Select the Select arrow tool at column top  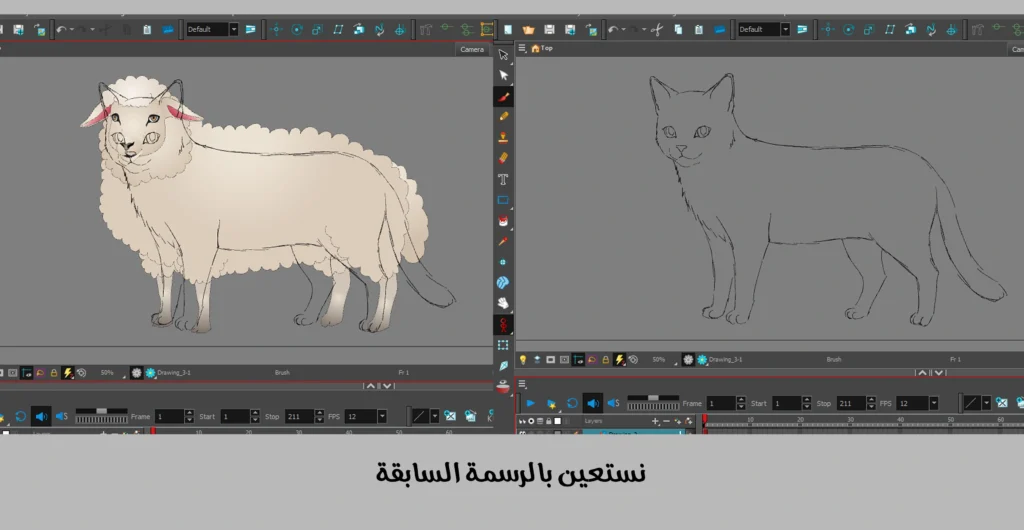coord(503,54)
